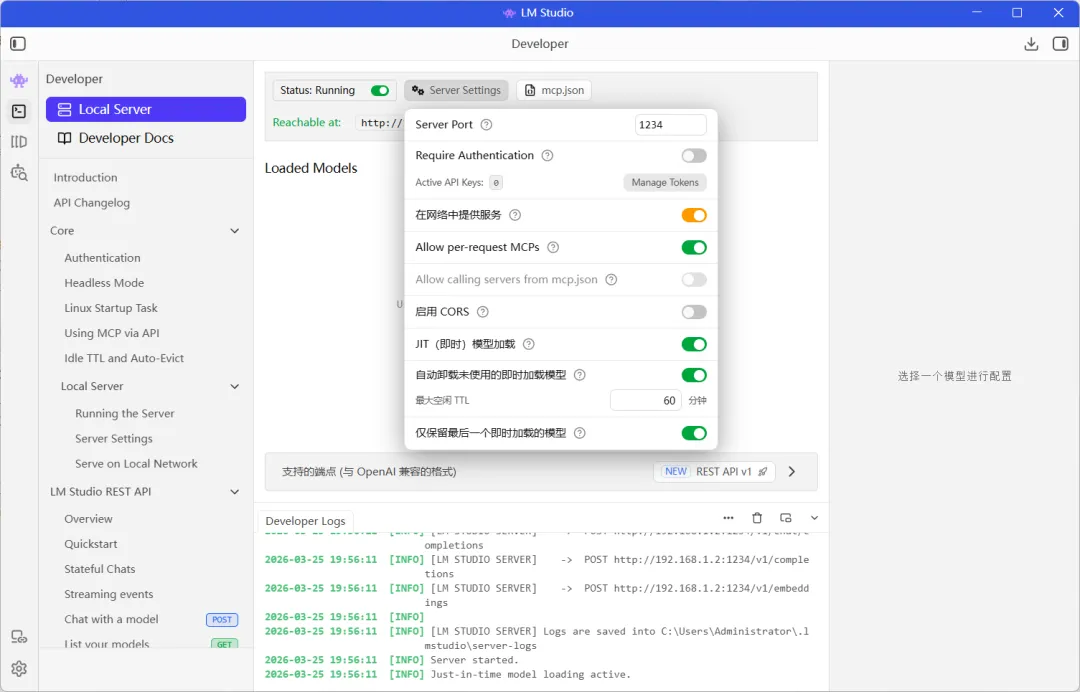This screenshot has width=1080, height=692.
Task: Click help icon beside Require Authentication
Action: pyautogui.click(x=547, y=156)
